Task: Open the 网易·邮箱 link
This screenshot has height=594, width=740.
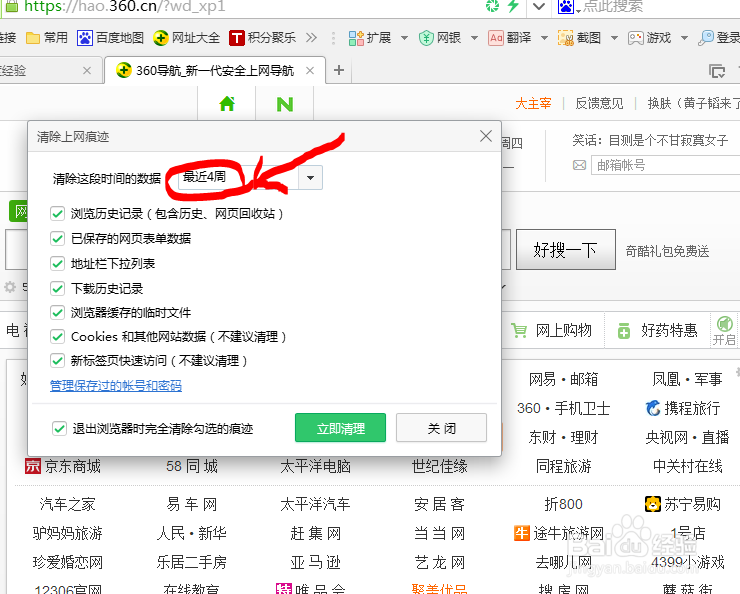Action: (563, 379)
